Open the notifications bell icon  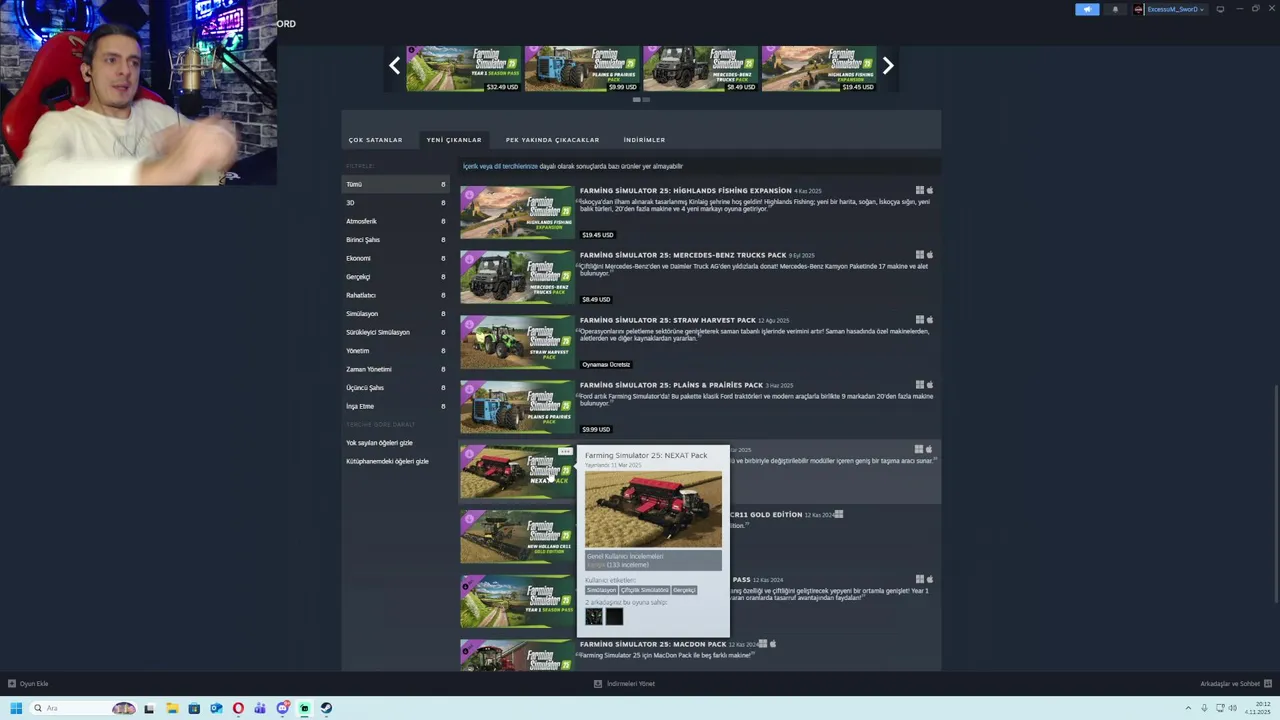pyautogui.click(x=1115, y=9)
